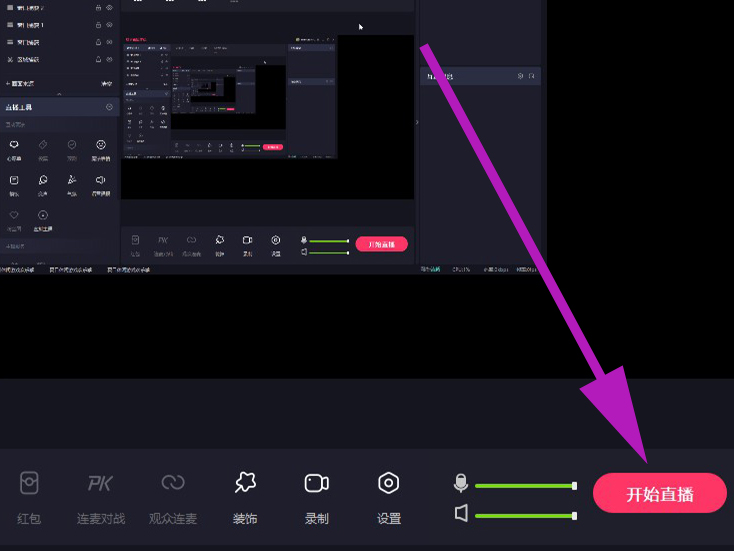Toggle eye visibility on fourth source row

(x=109, y=59)
